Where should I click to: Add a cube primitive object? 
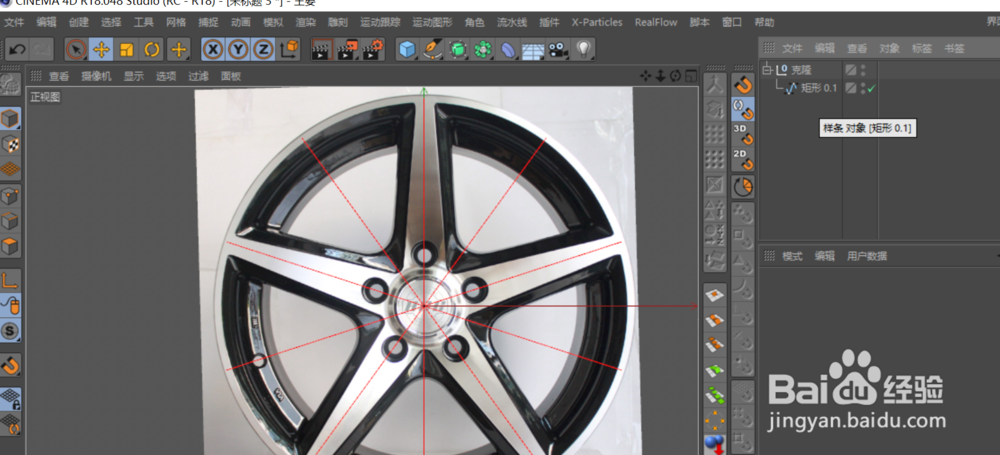click(408, 49)
